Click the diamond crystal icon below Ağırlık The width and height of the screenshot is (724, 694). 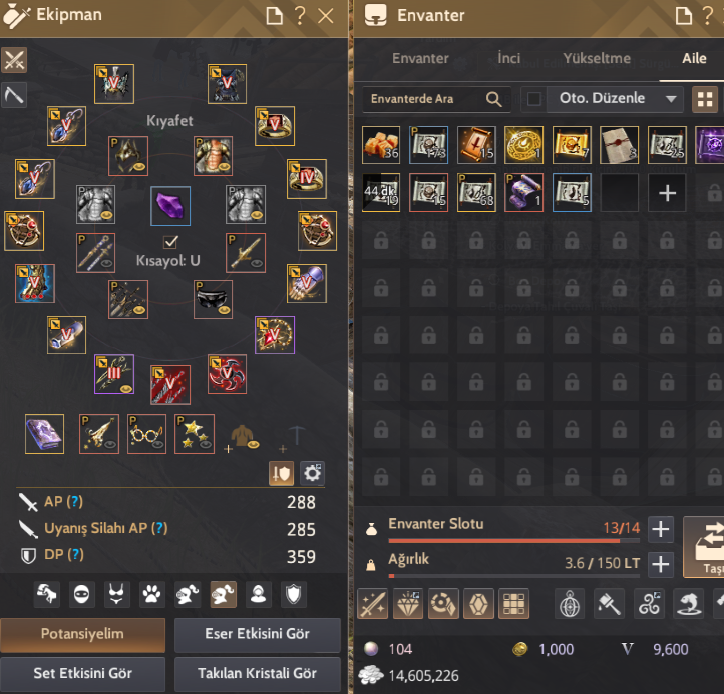[x=409, y=603]
